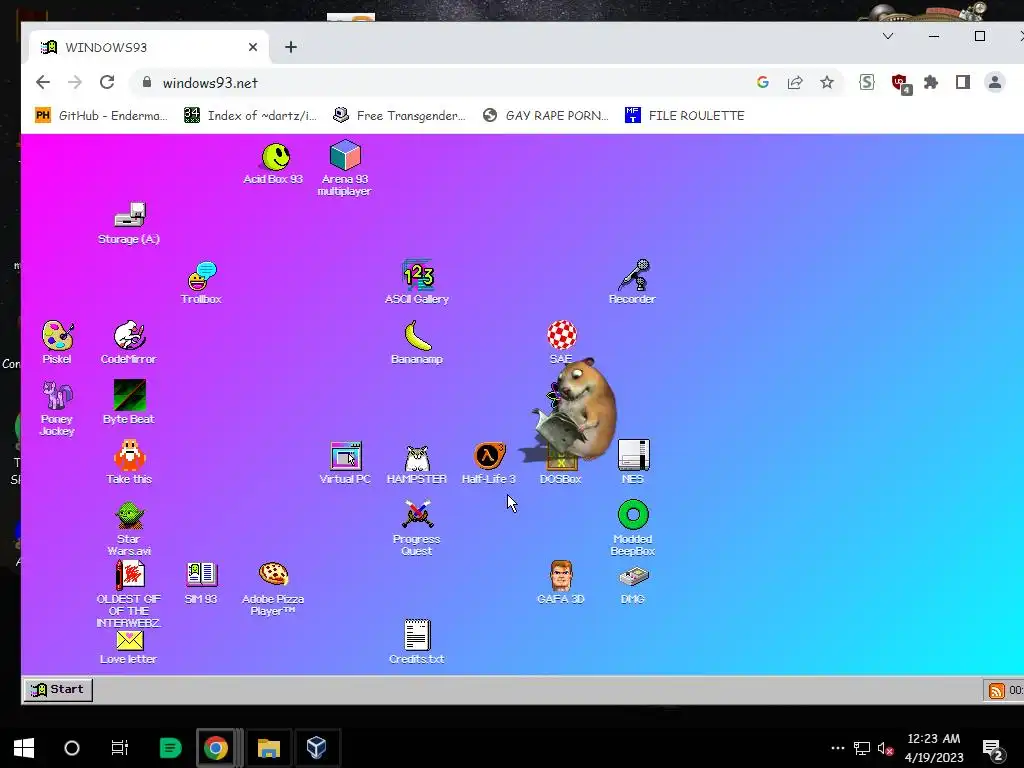The image size is (1024, 768).
Task: Launch the NES emulator icon
Action: pyautogui.click(x=633, y=462)
